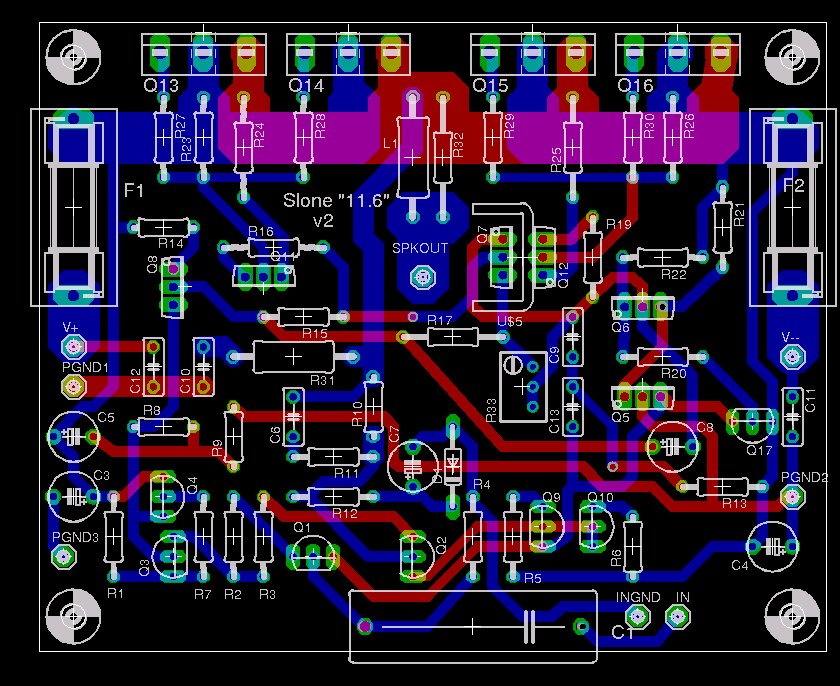Viewport: 840px width, 686px height.
Task: Select the Q13 transistor footprint
Action: point(204,54)
